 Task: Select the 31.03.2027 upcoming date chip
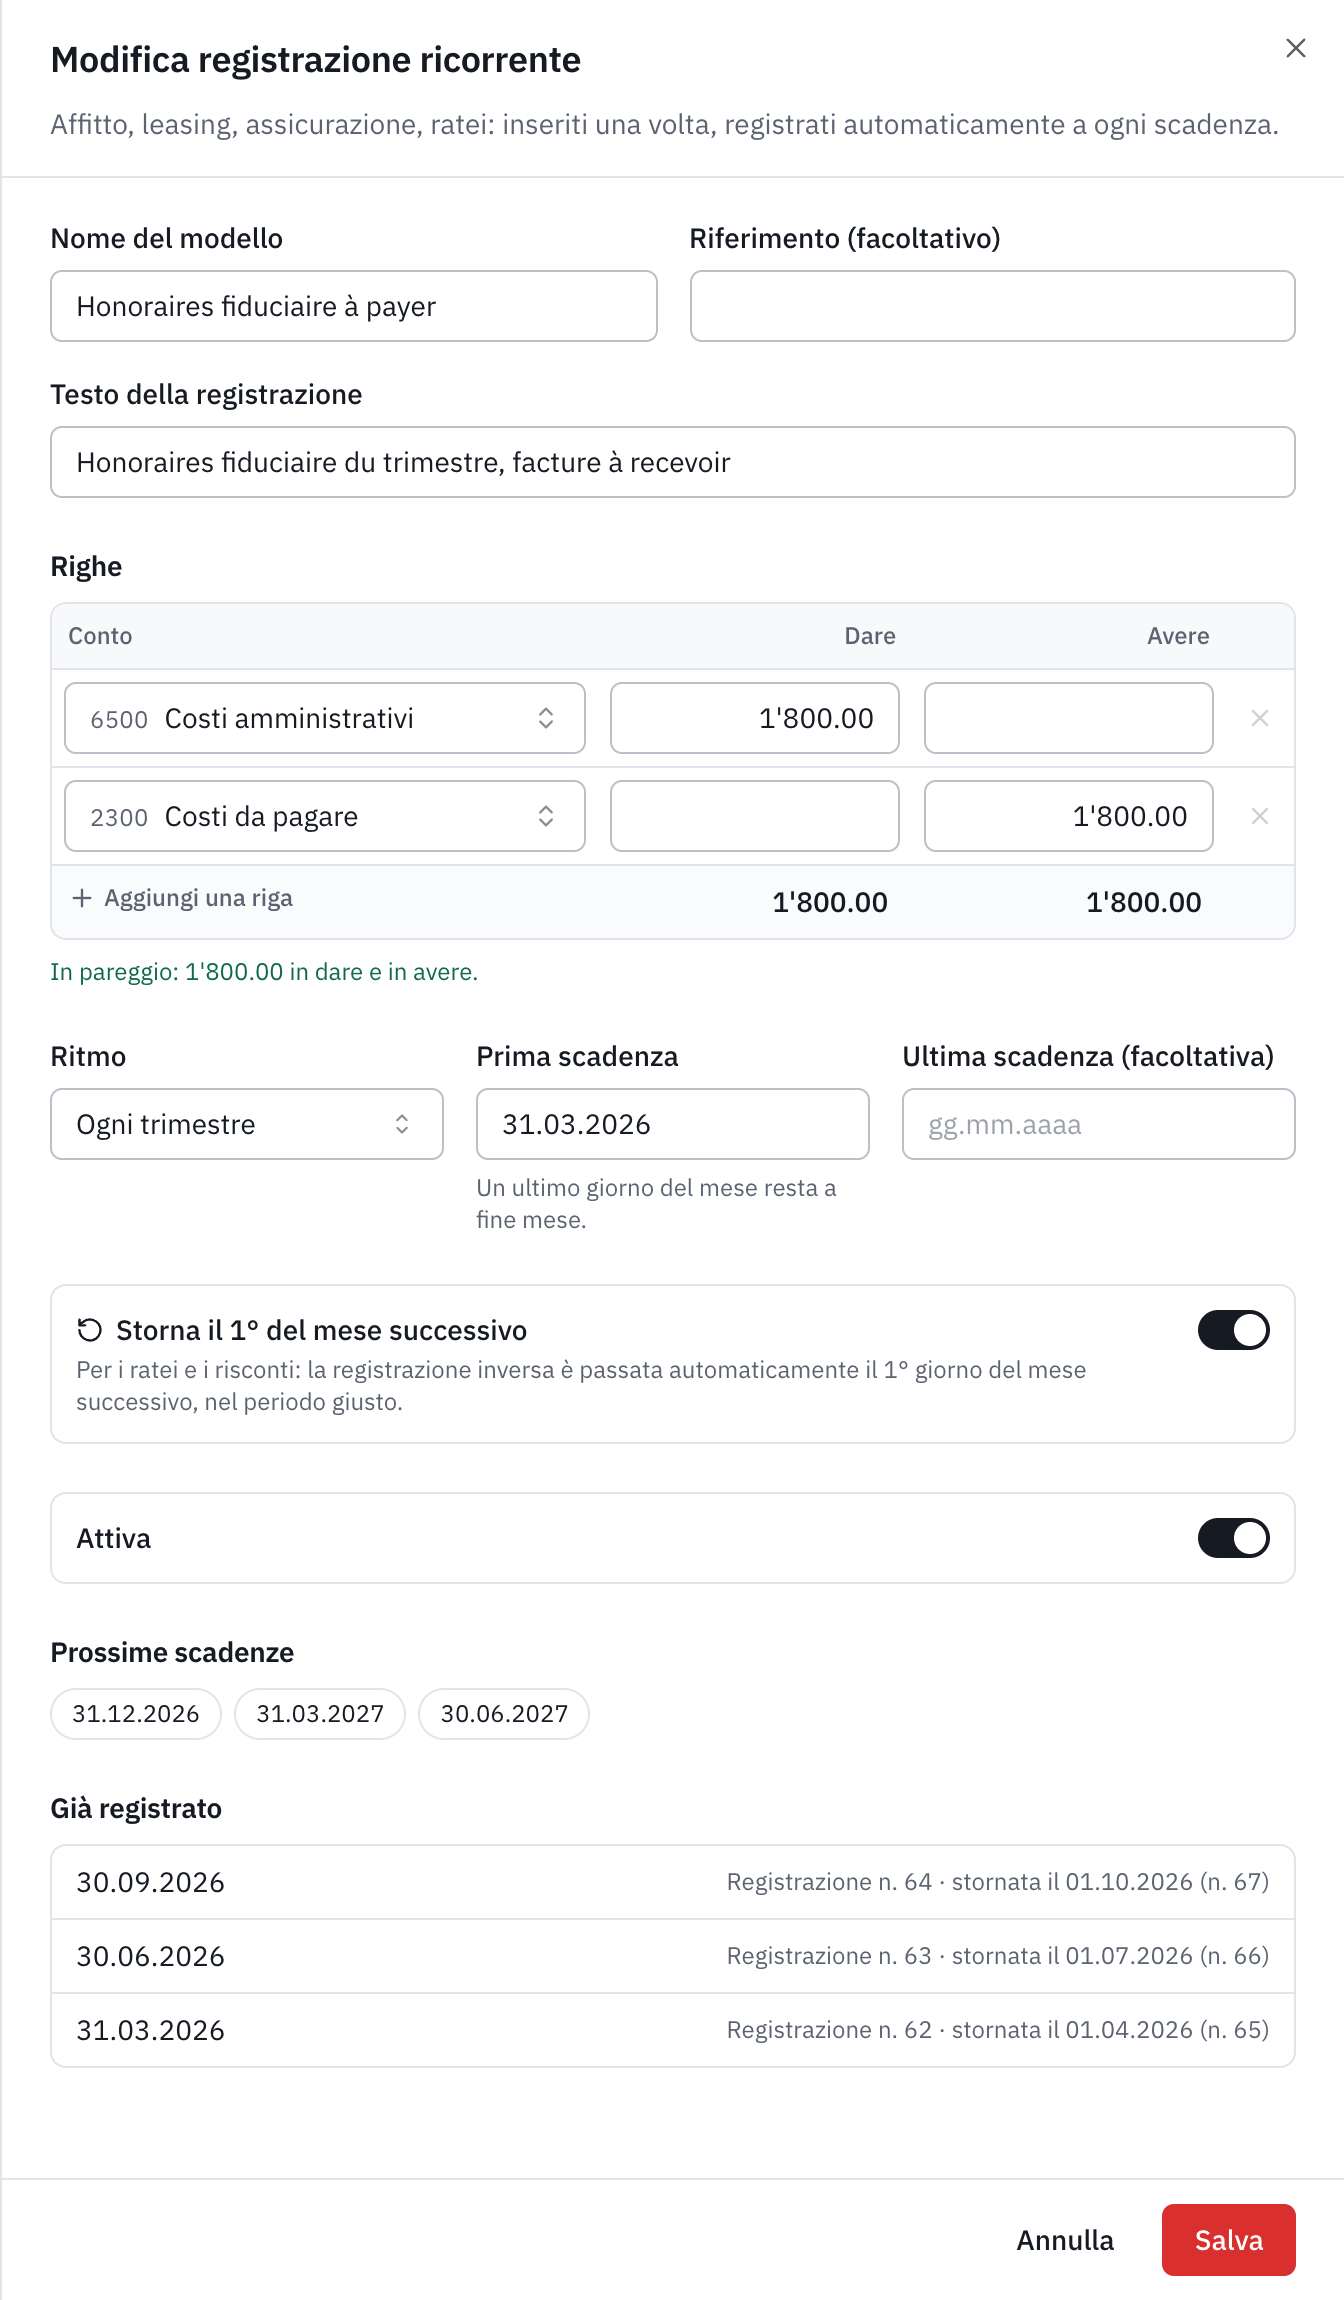click(x=320, y=1714)
